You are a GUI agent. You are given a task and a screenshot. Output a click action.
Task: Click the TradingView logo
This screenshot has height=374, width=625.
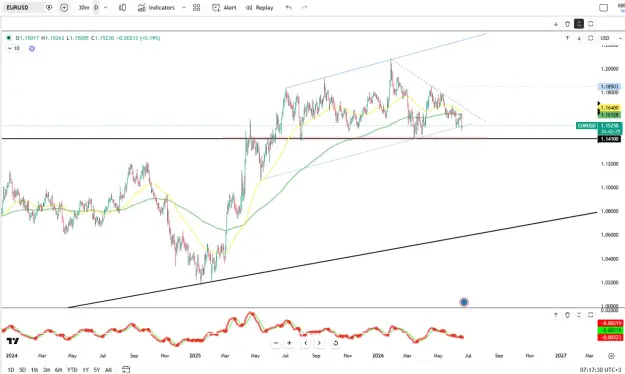13,341
